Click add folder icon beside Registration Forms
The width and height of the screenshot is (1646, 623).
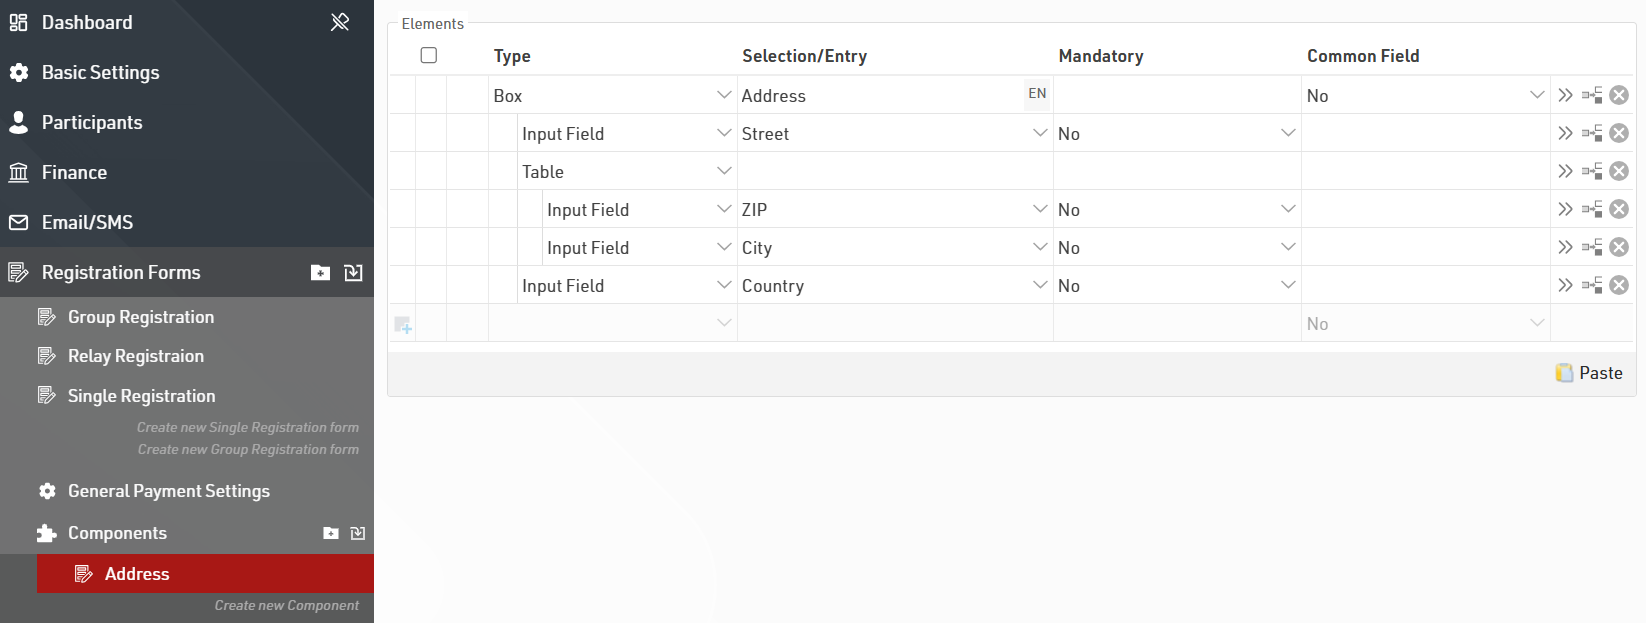[320, 273]
